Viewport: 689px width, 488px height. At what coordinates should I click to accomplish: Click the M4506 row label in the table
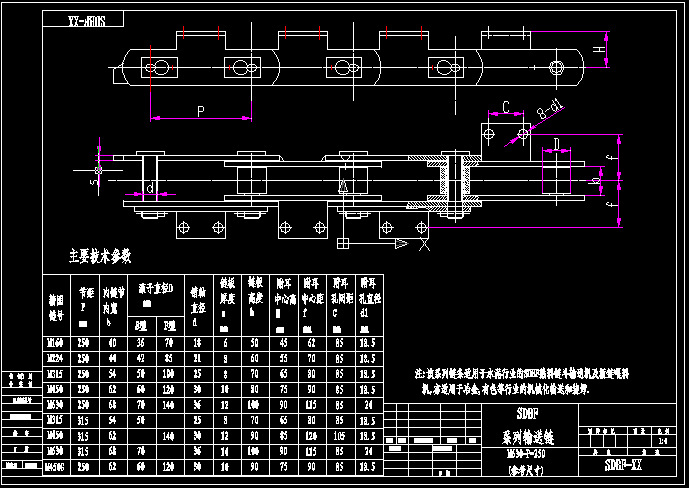coord(56,466)
